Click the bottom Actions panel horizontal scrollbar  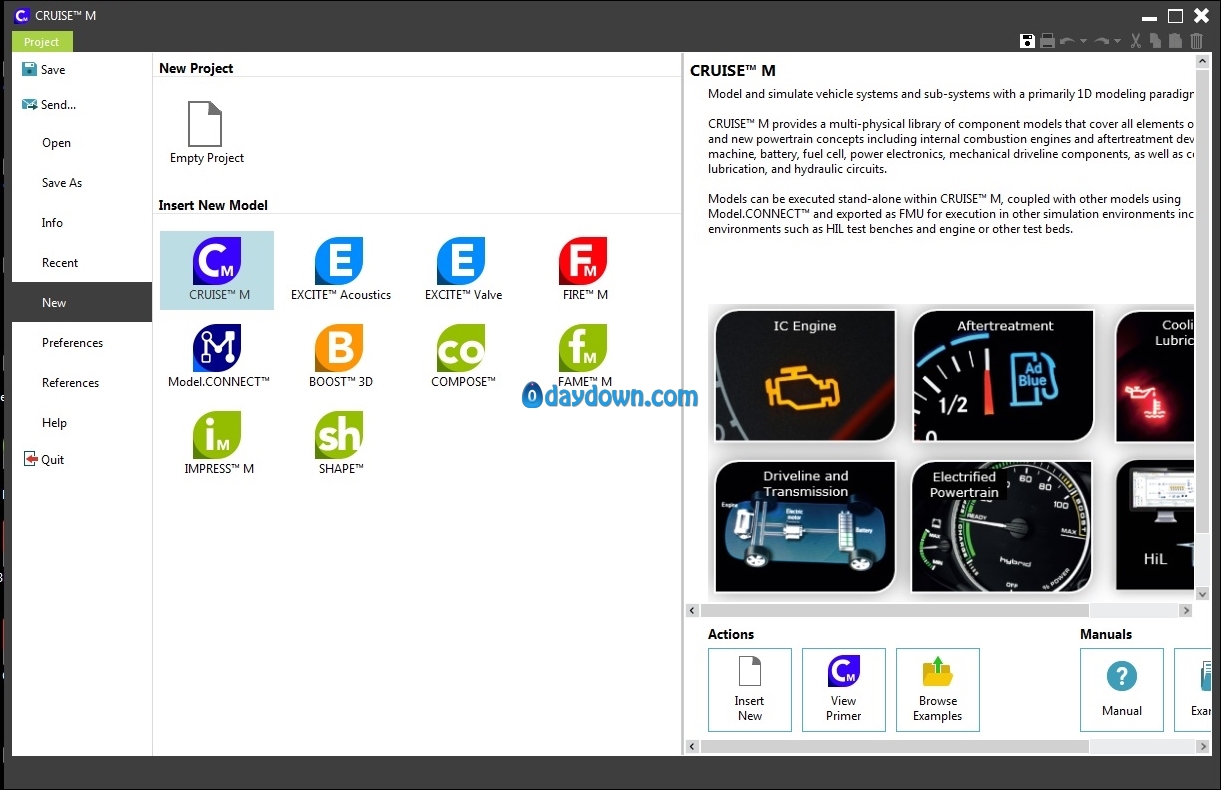pyautogui.click(x=894, y=746)
